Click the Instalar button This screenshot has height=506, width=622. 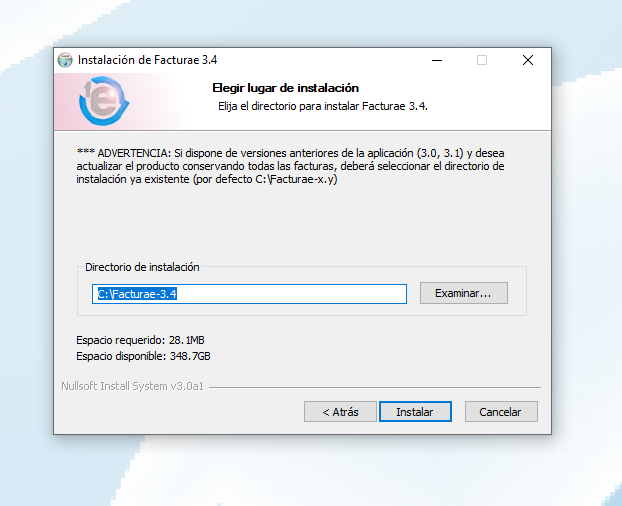pyautogui.click(x=415, y=412)
